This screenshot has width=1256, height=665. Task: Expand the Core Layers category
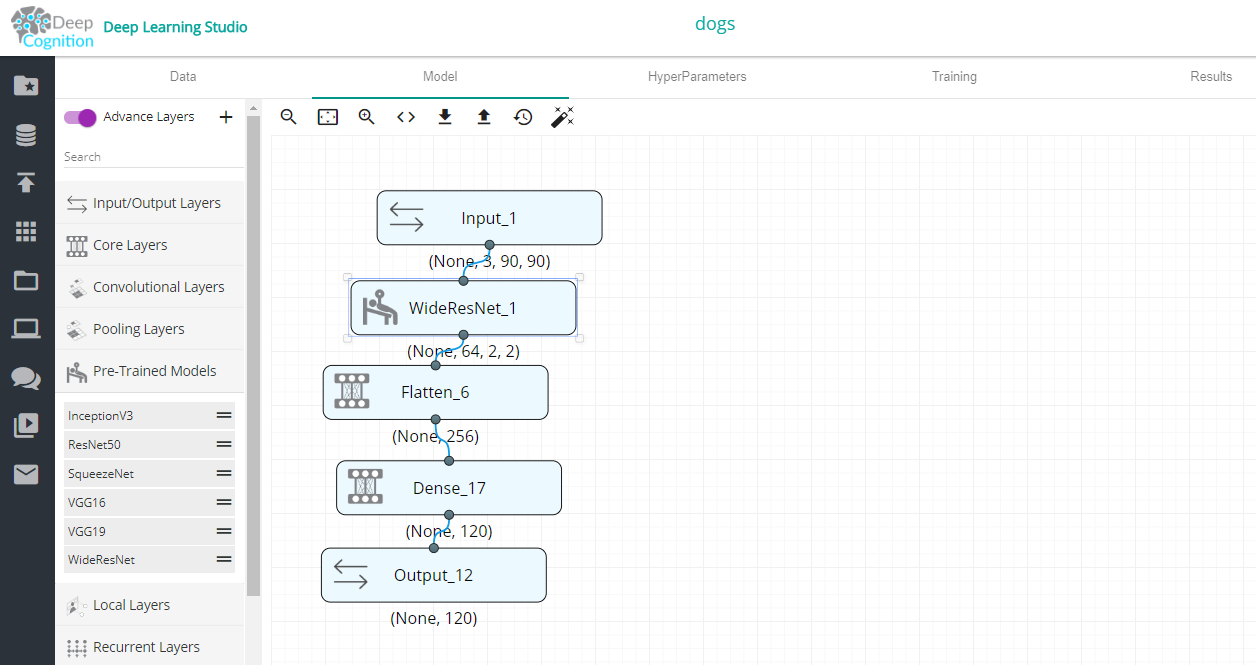[130, 245]
